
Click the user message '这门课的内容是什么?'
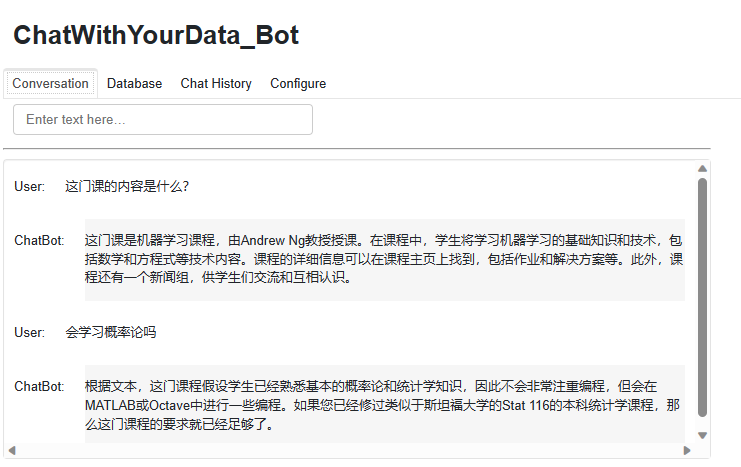(127, 186)
